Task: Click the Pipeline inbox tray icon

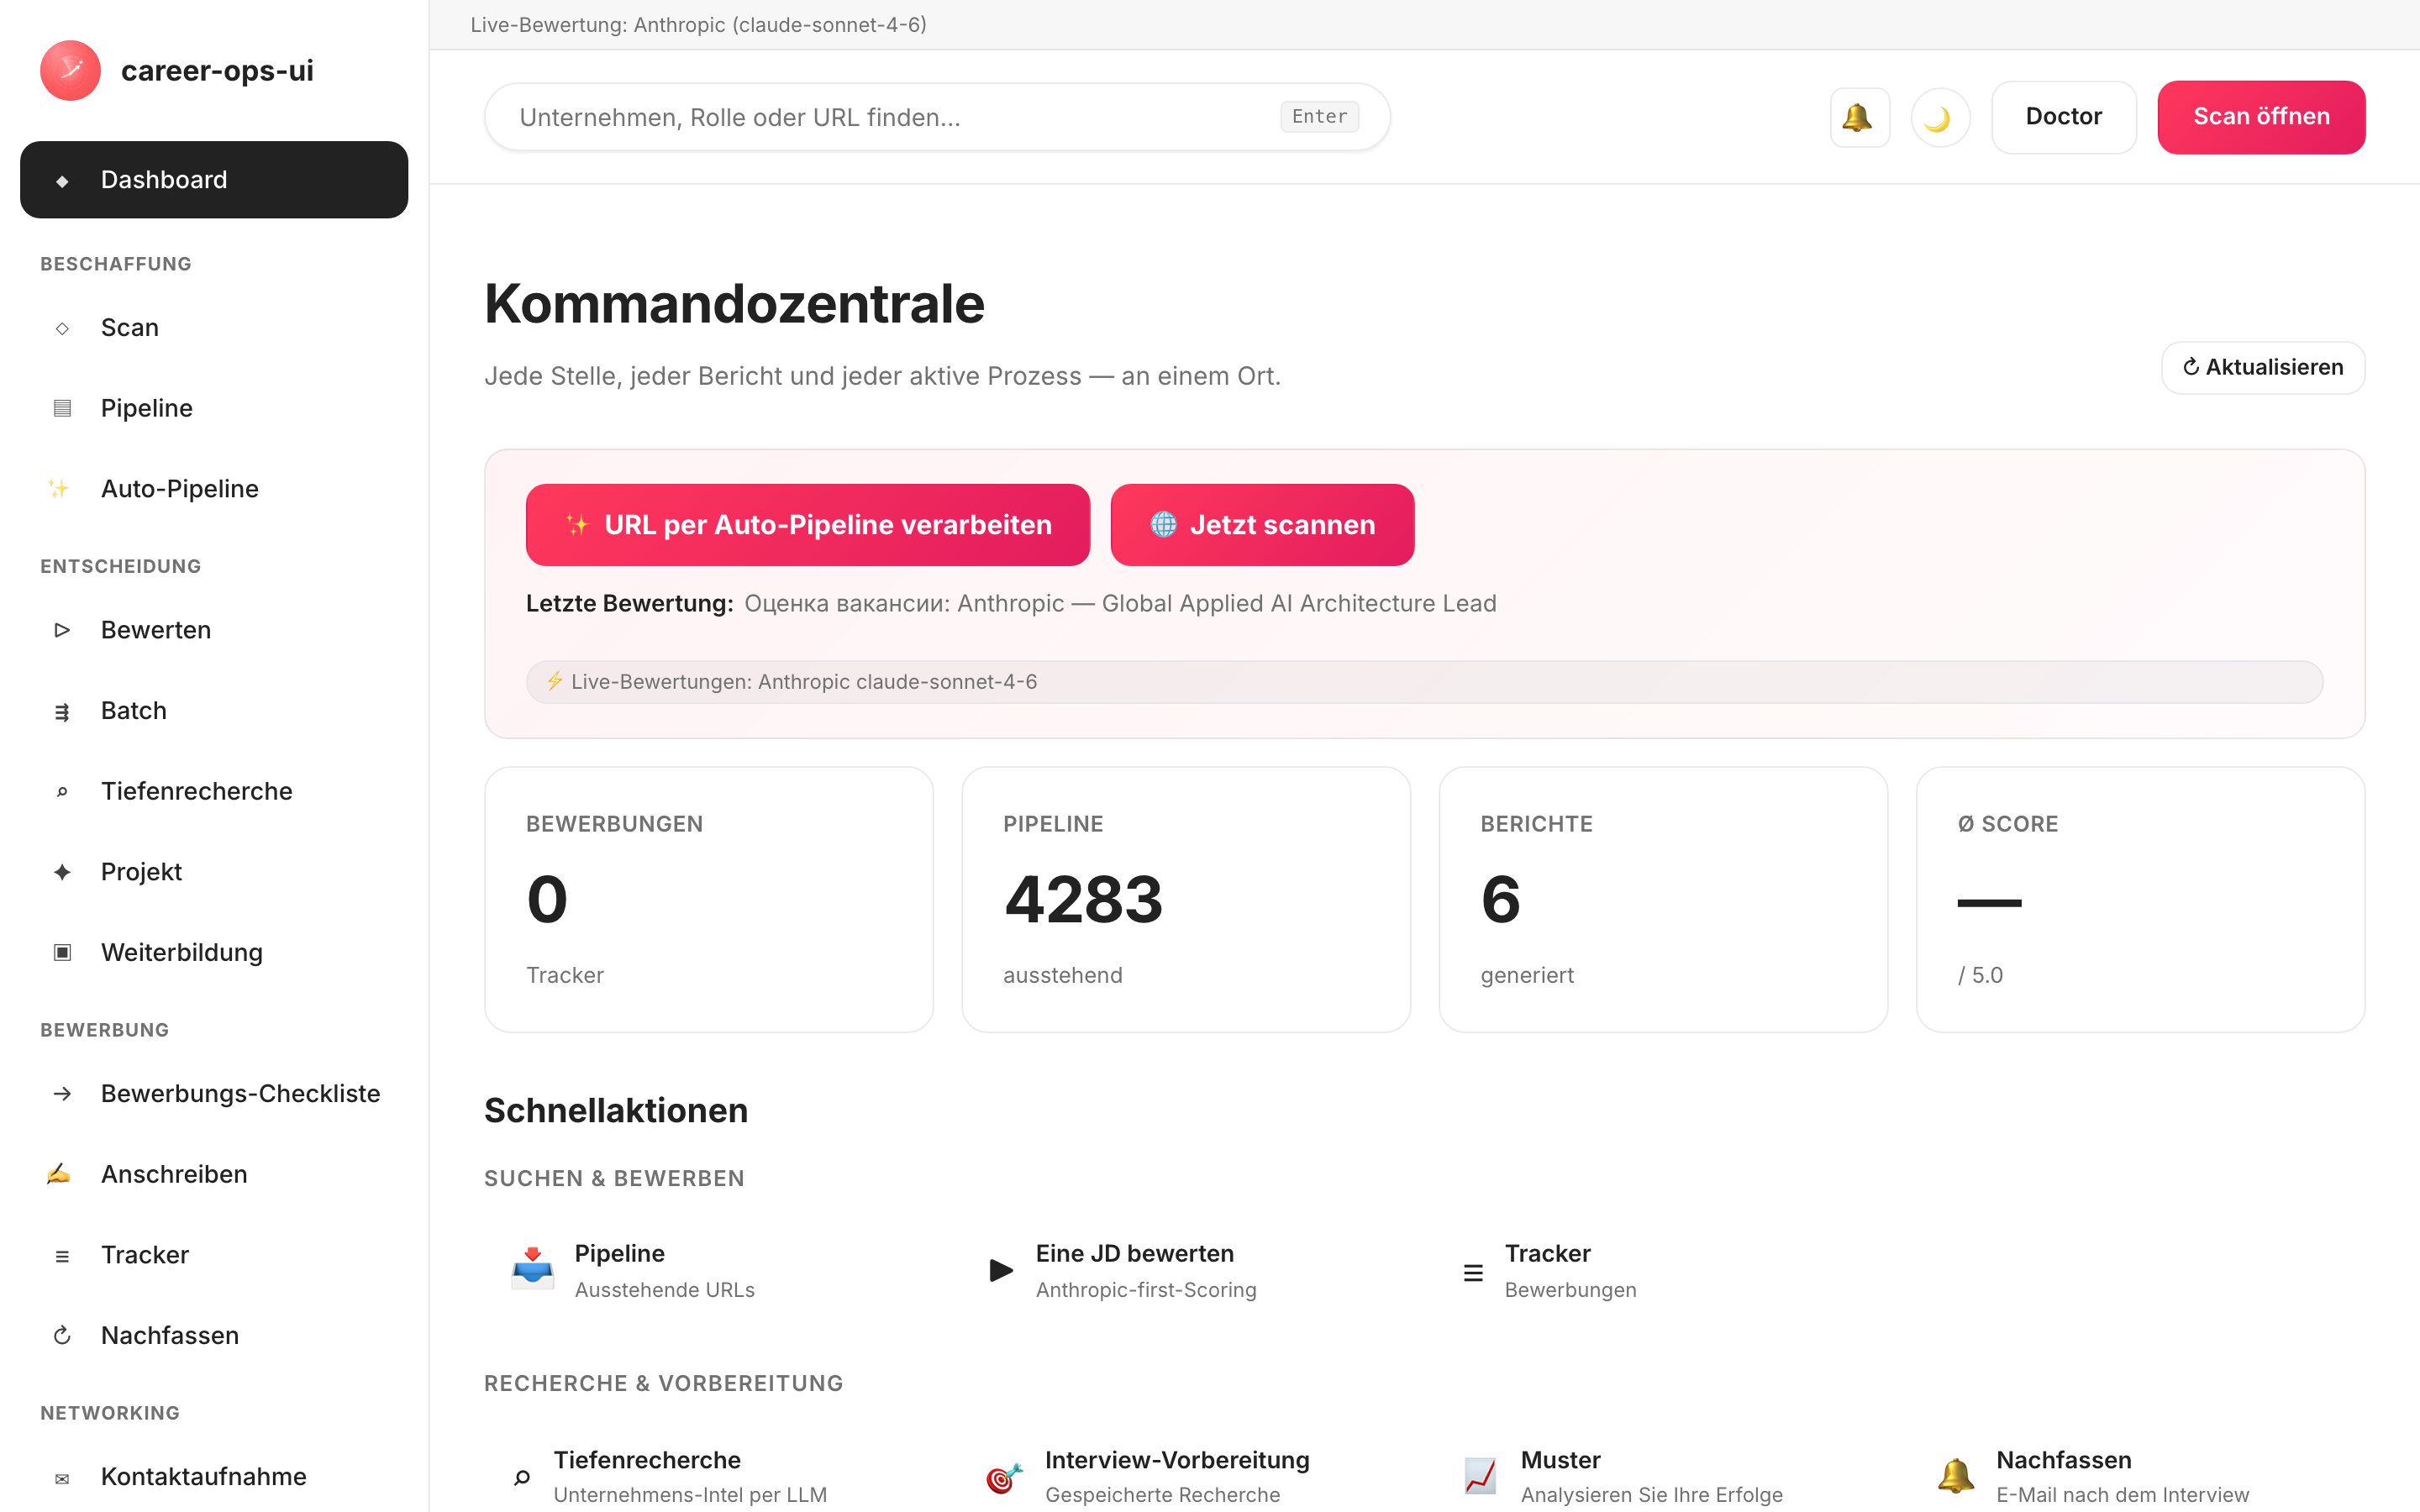Action: coord(532,1270)
